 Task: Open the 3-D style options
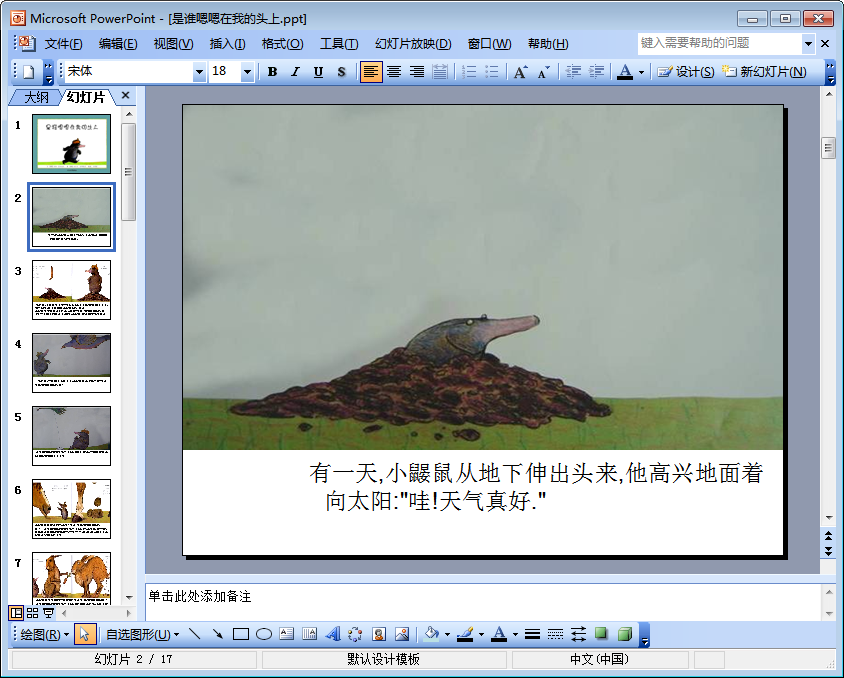[x=624, y=634]
